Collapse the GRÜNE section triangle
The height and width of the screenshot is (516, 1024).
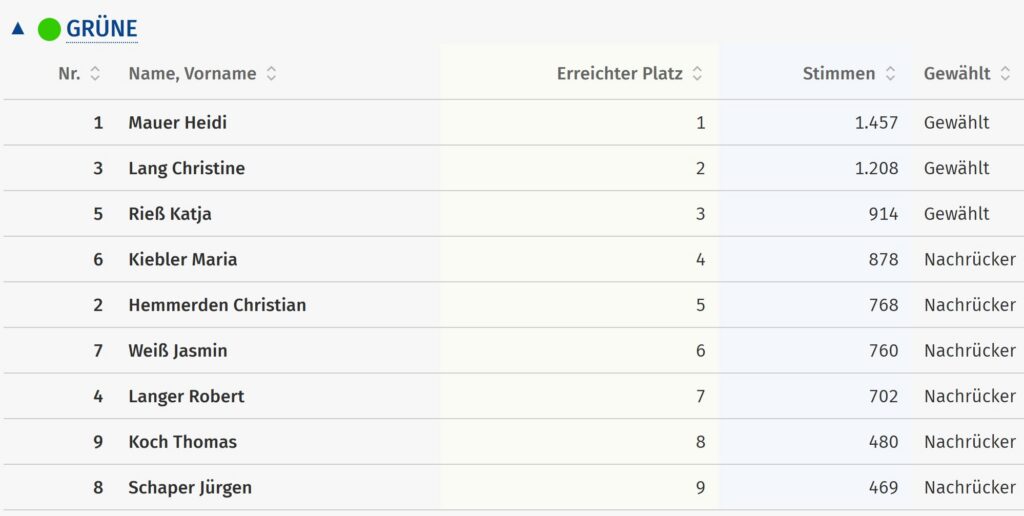[x=17, y=29]
